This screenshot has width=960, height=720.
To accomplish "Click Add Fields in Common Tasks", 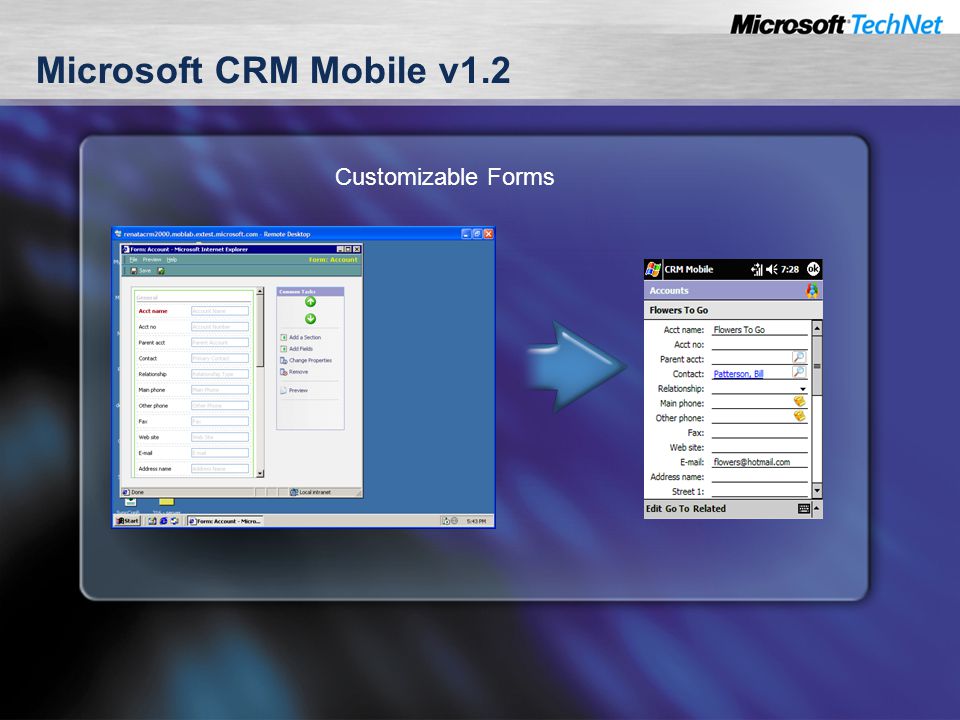I will 297,349.
